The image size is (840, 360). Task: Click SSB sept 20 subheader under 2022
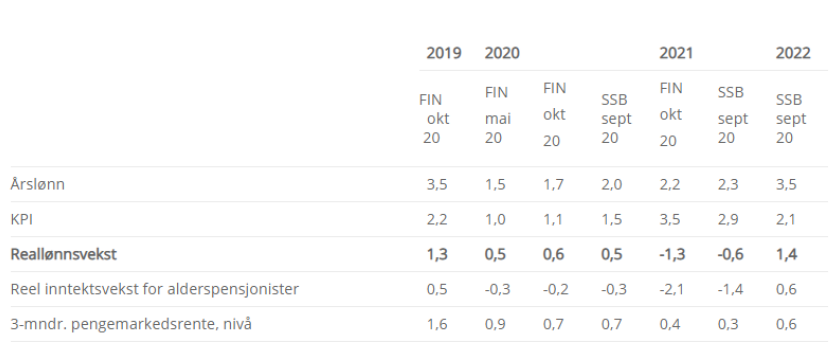[791, 118]
